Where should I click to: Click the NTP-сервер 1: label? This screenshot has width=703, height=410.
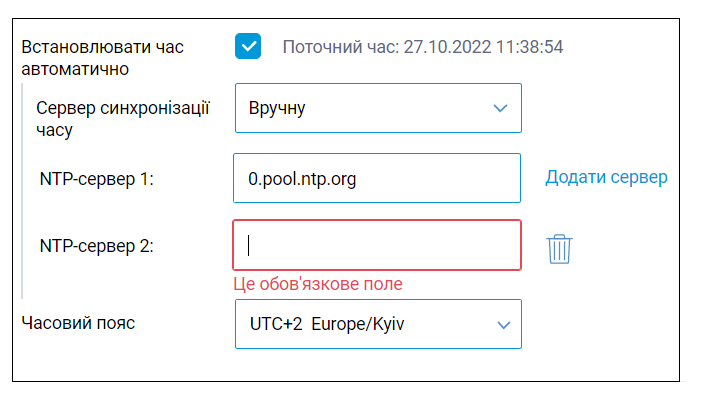pyautogui.click(x=96, y=179)
